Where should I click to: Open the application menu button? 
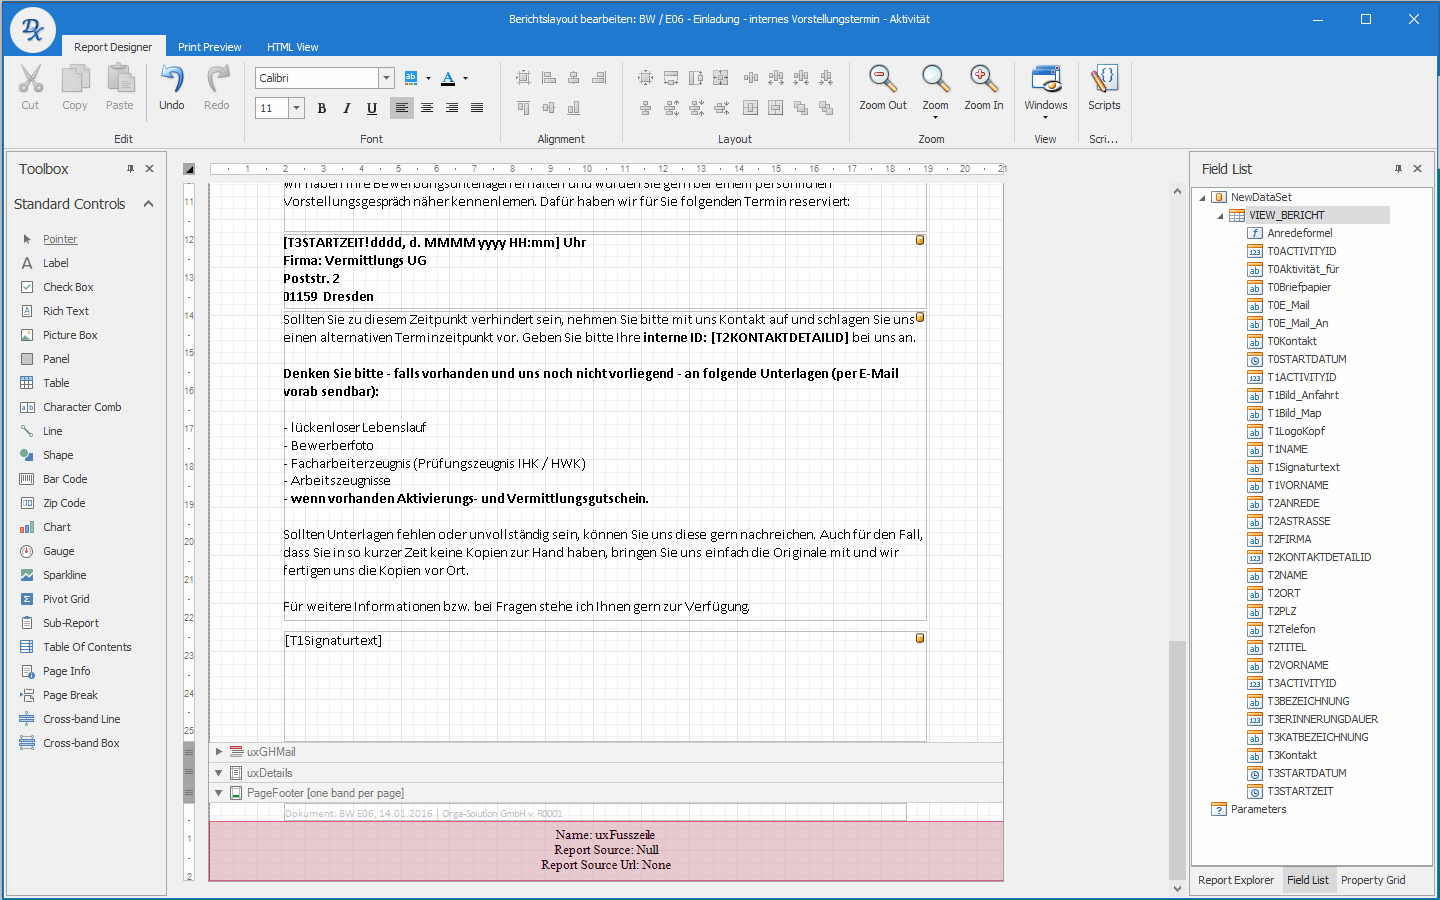click(33, 30)
